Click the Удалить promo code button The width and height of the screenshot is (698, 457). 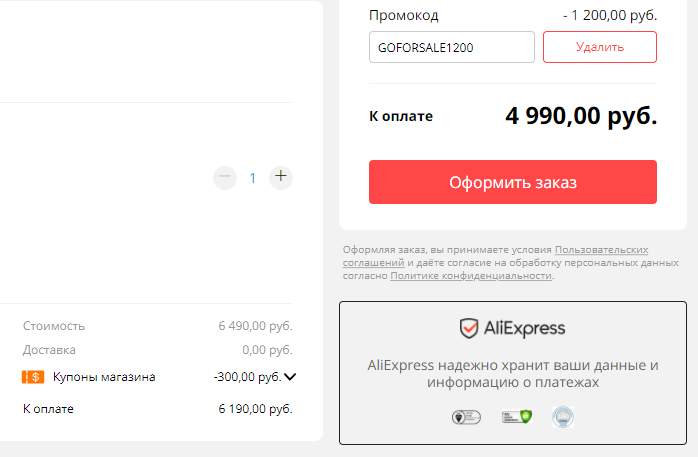600,47
